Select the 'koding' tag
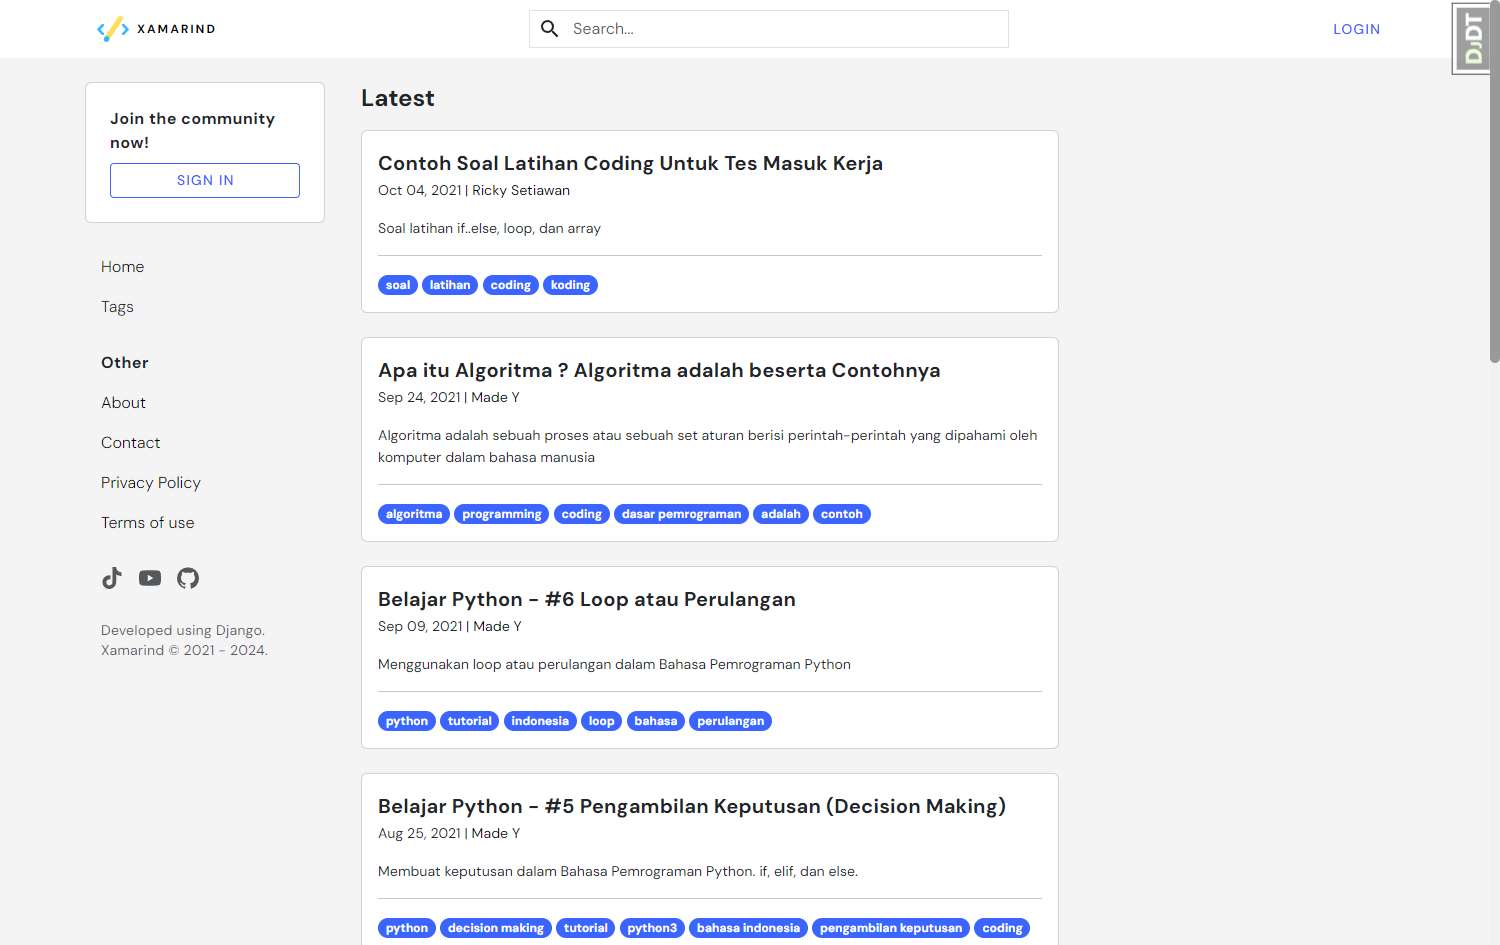This screenshot has width=1500, height=945. [x=570, y=285]
